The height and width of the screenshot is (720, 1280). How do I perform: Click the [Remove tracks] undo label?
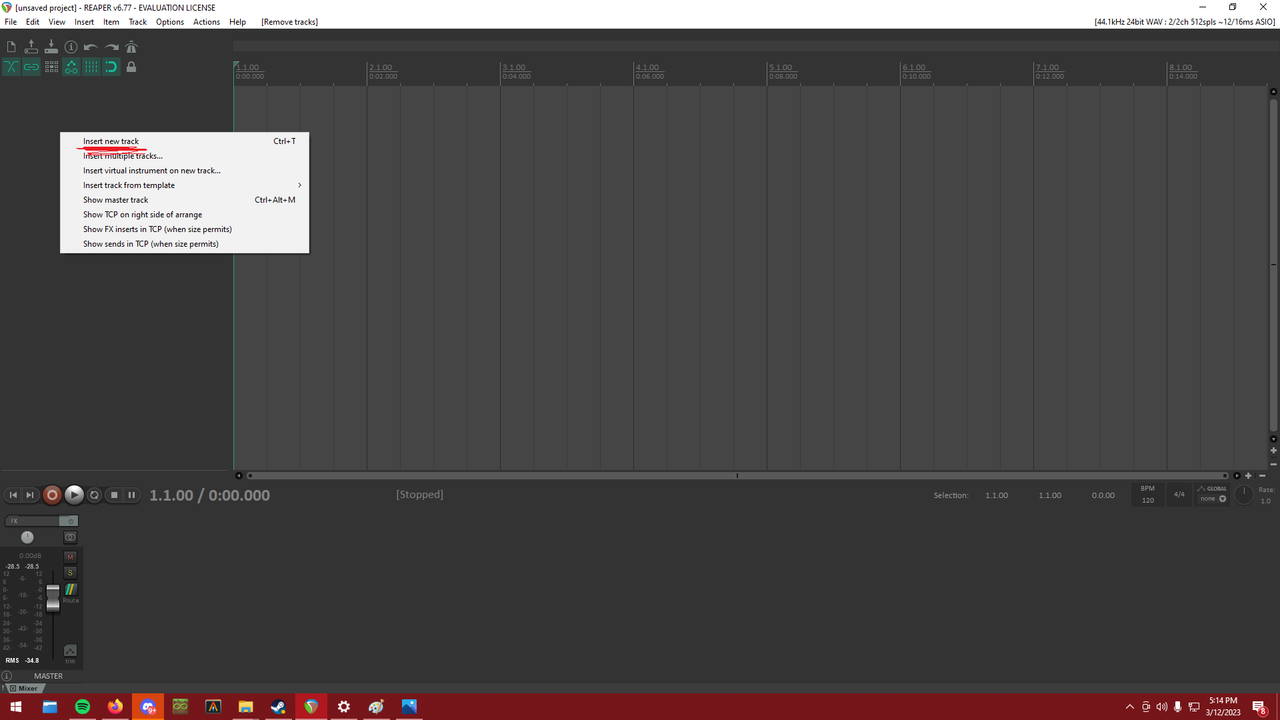click(x=290, y=22)
